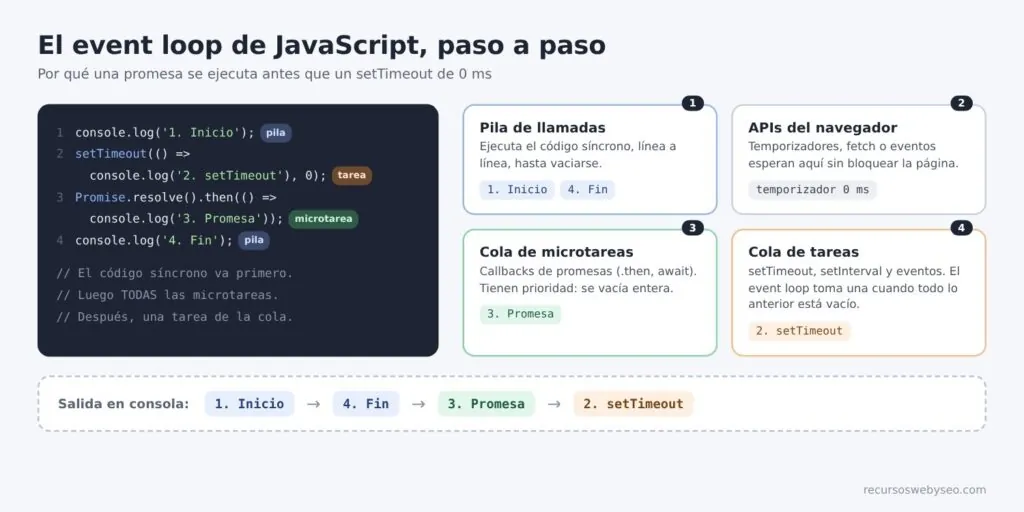The width and height of the screenshot is (1024, 512).
Task: Select the 'Promise.resolve().then(() =>' code line
Action: coord(176,197)
